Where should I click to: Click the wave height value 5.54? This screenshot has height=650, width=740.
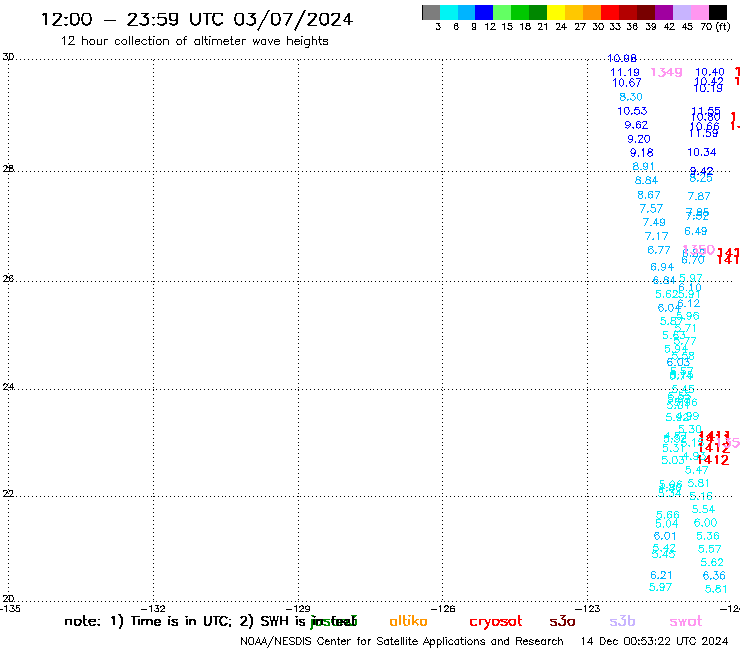click(x=703, y=509)
